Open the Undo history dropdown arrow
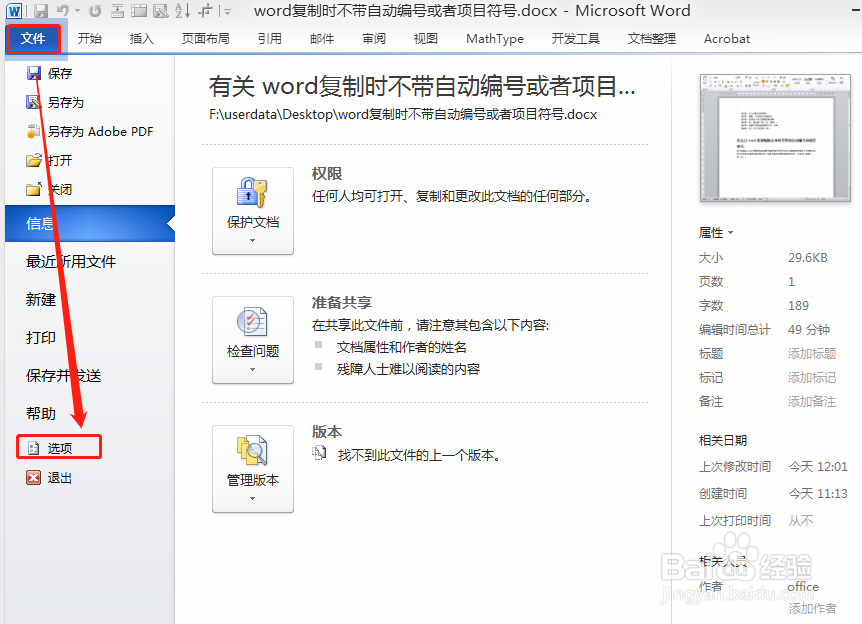862x624 pixels. tap(78, 10)
